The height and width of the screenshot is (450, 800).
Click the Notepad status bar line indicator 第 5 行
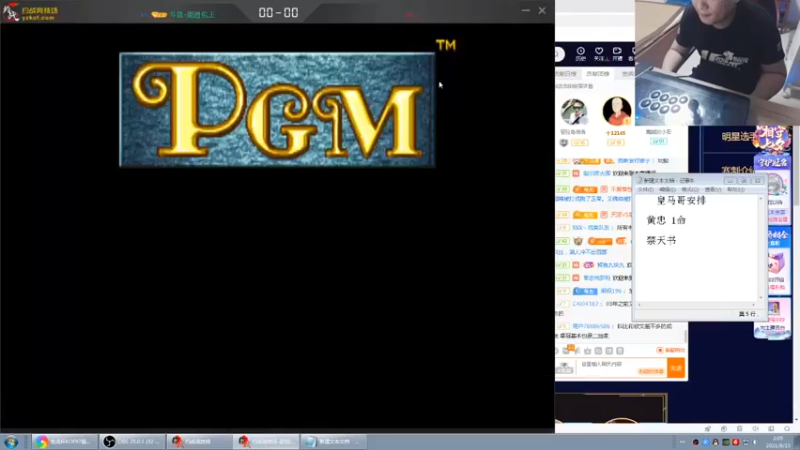747,314
